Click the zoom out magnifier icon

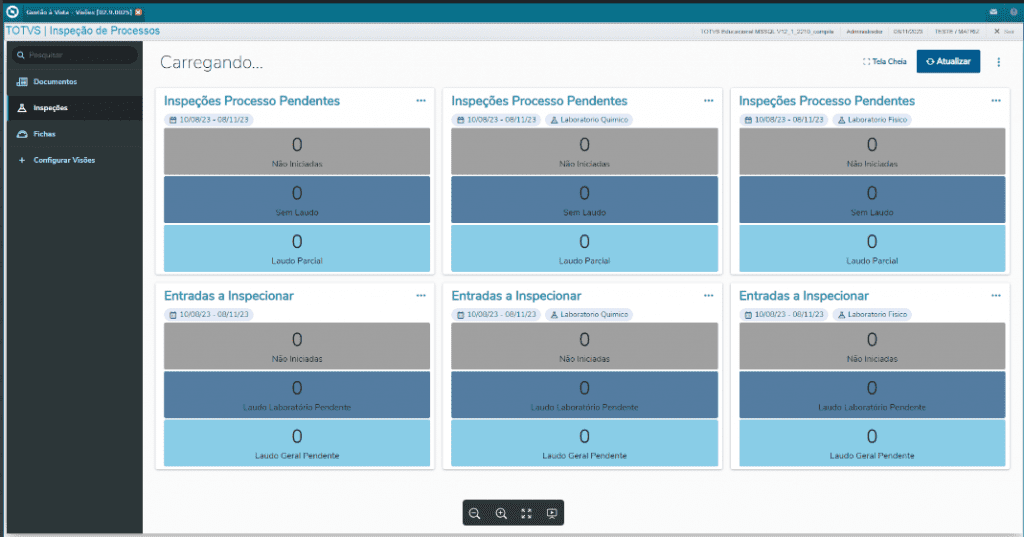click(475, 513)
